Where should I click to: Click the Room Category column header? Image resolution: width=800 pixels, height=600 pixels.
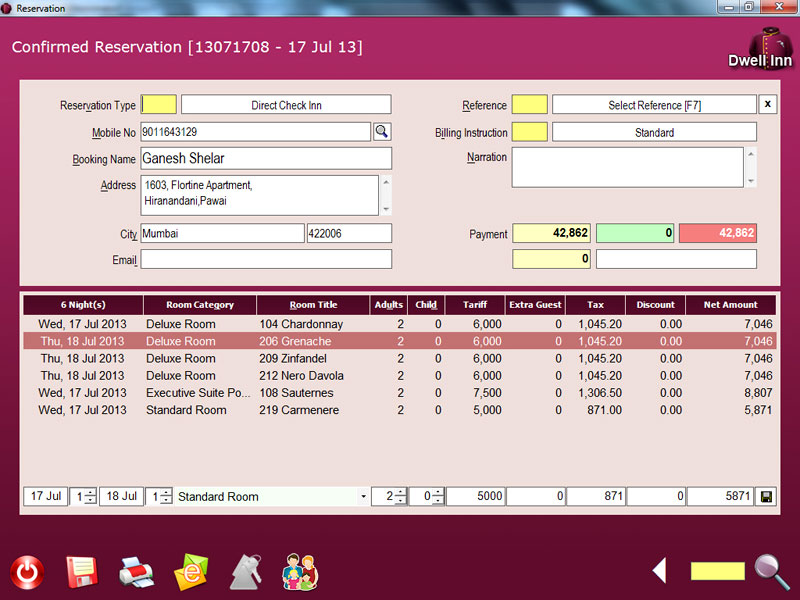point(199,305)
